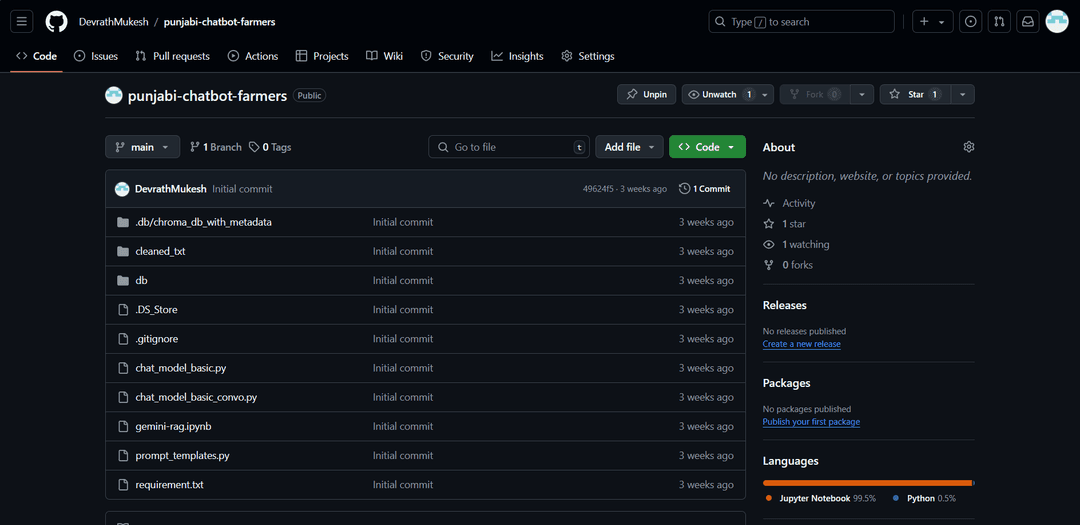This screenshot has width=1080, height=525.
Task: Expand the Star lists dropdown caret
Action: point(962,94)
